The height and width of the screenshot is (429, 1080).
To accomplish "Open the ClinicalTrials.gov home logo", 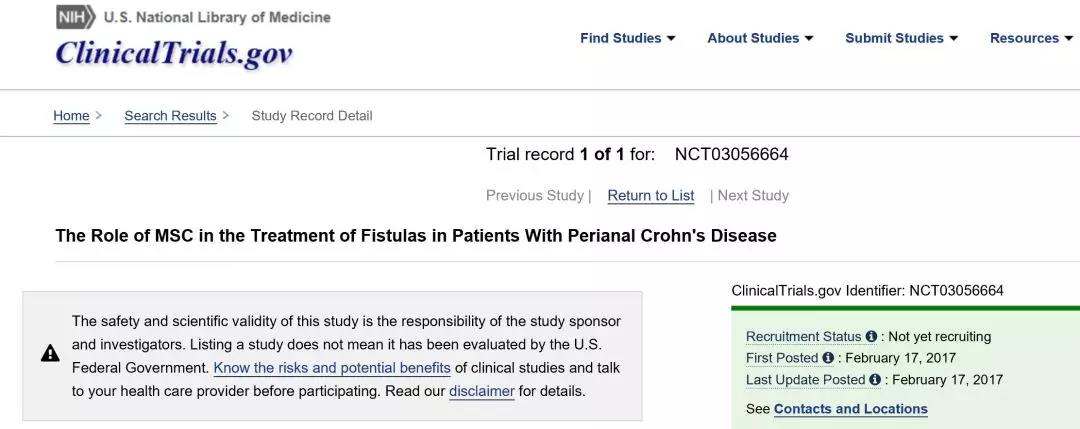I will pyautogui.click(x=173, y=53).
